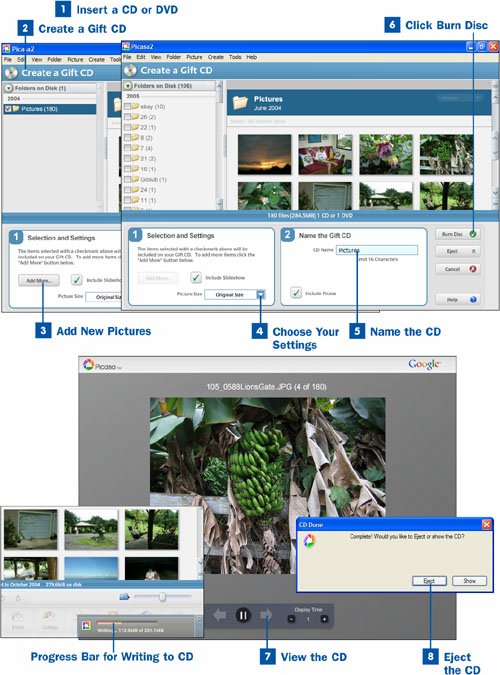Toggle the Include Picasa checkbox
Screen dimensions: 500x675
(x=296, y=293)
